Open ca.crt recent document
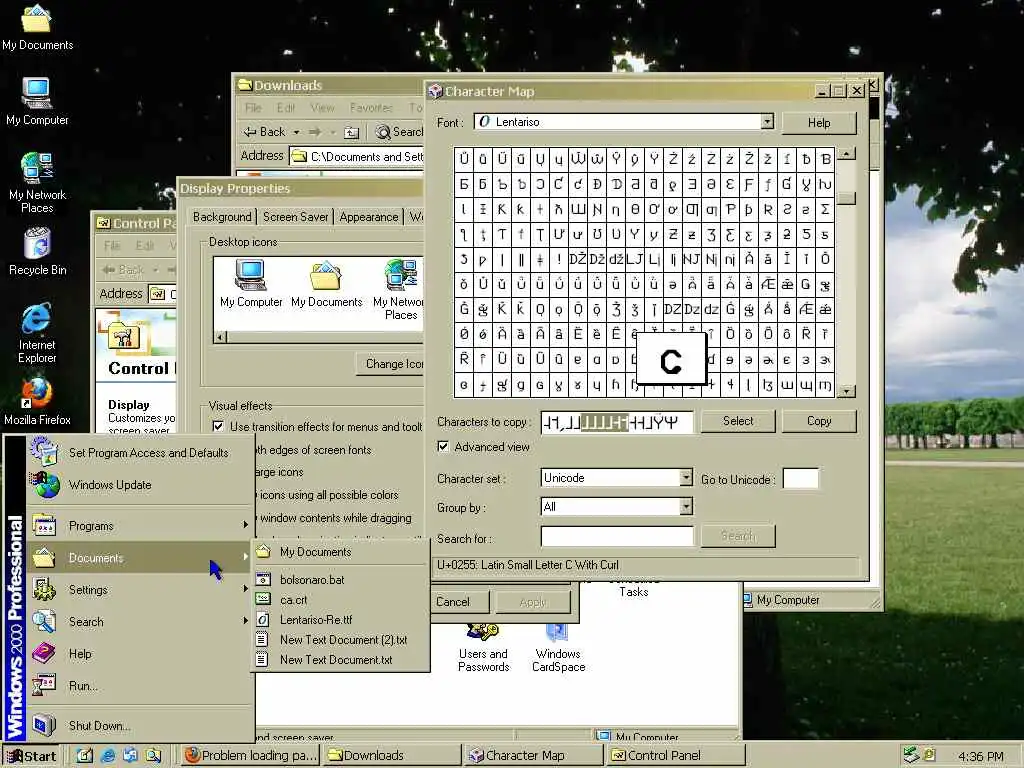The image size is (1024, 768). tap(340, 600)
